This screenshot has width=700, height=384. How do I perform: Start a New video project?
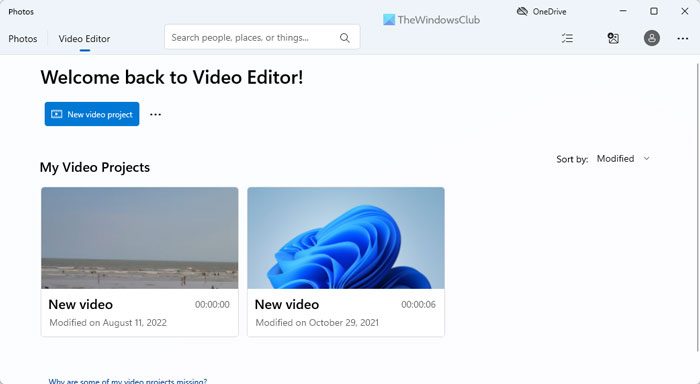92,114
